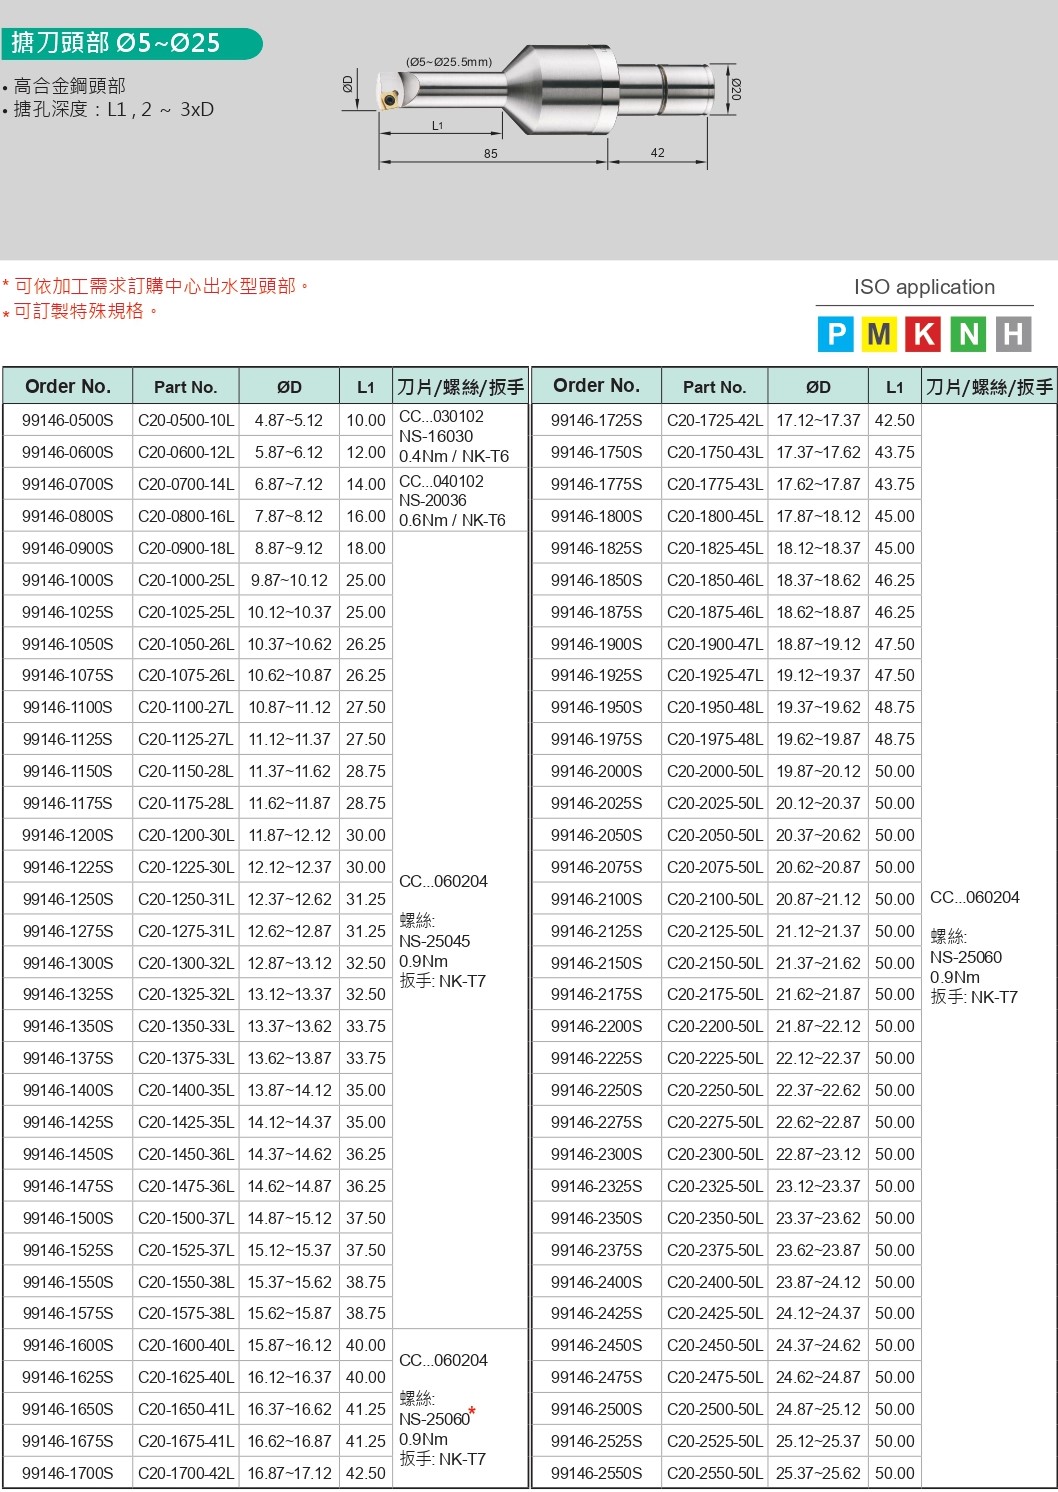
Task: Click NS-25045 screw spec in left table
Action: pos(434,941)
